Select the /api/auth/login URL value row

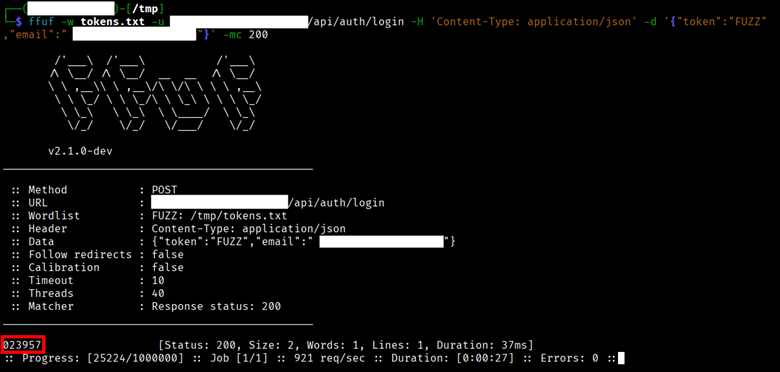tap(268, 203)
